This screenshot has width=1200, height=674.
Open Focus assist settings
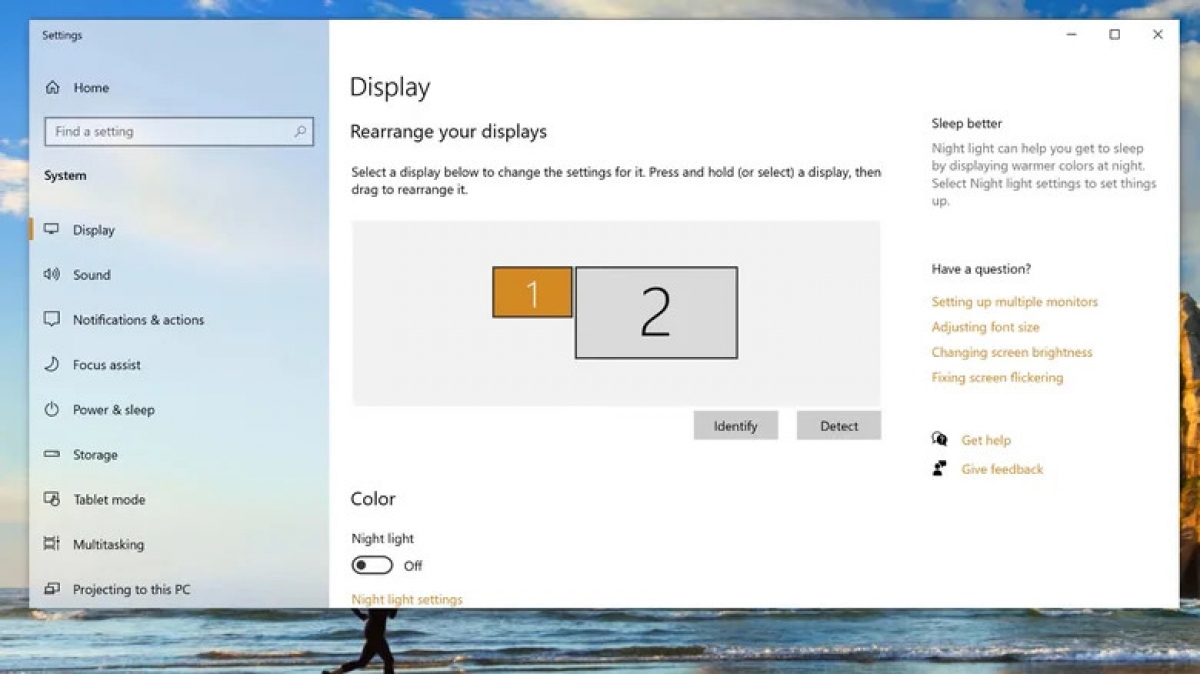[105, 364]
